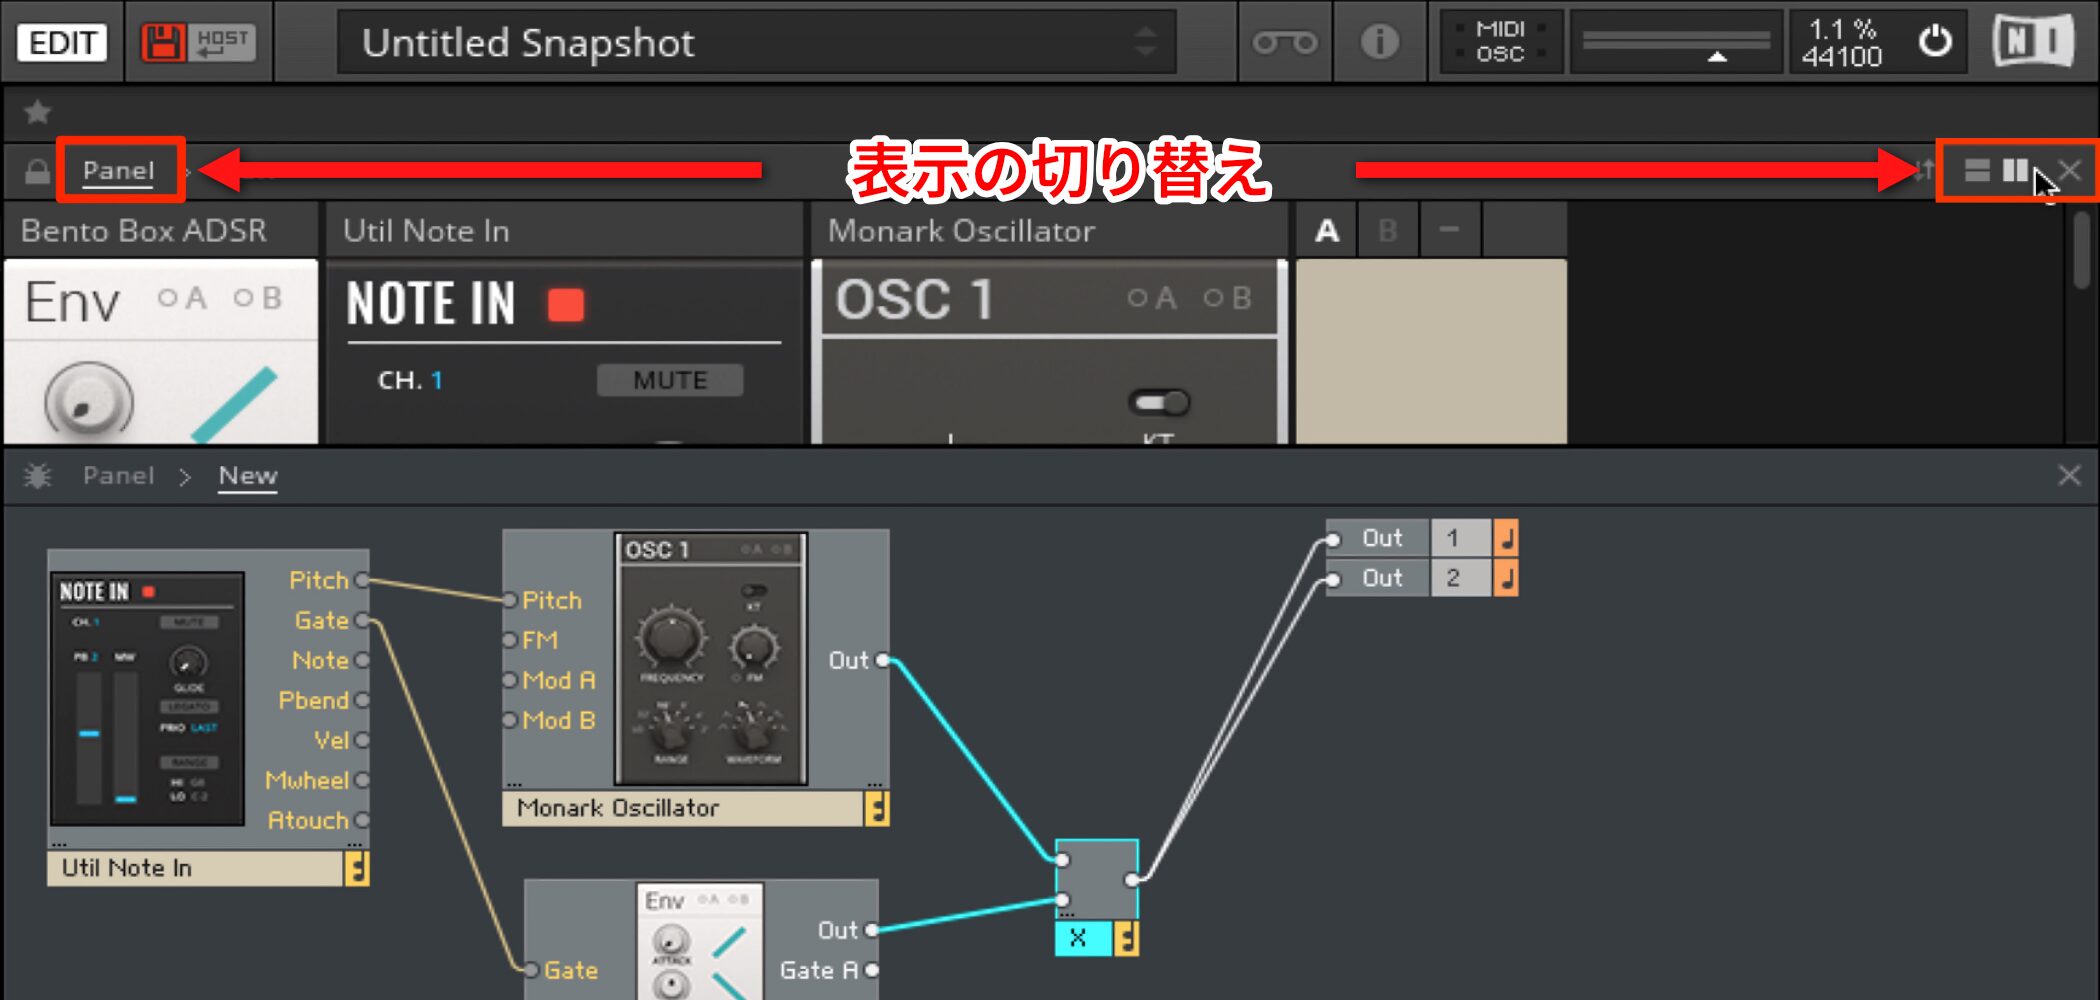Viewport: 2100px width, 1000px height.
Task: Click the Gate output port of Note In
Action: [362, 620]
